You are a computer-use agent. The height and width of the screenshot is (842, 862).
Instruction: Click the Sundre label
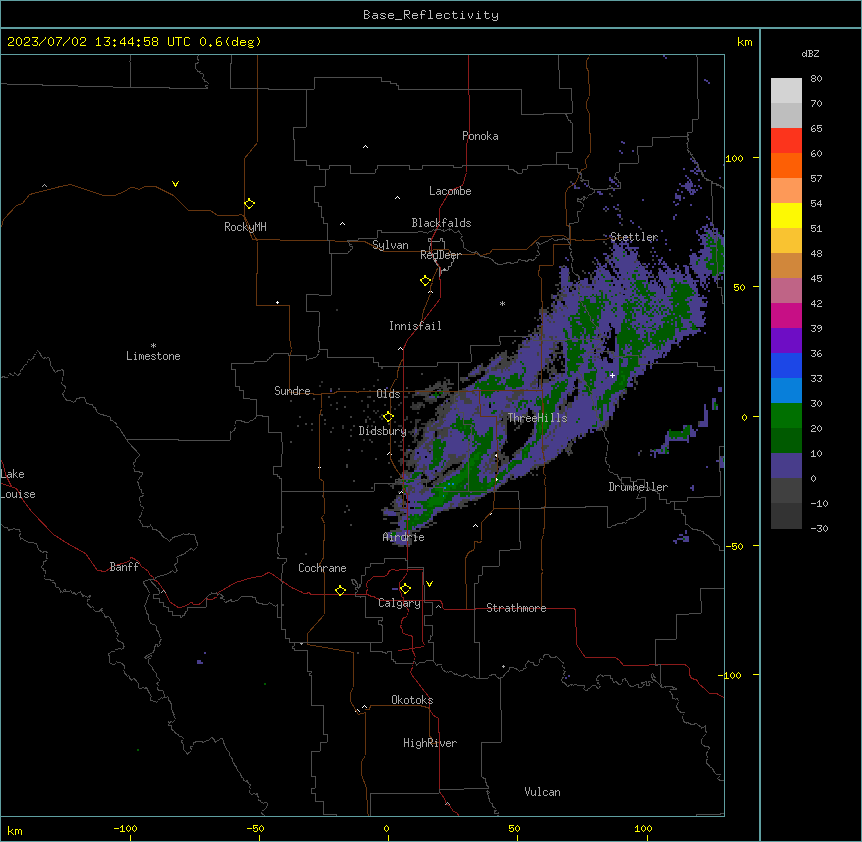pyautogui.click(x=292, y=391)
